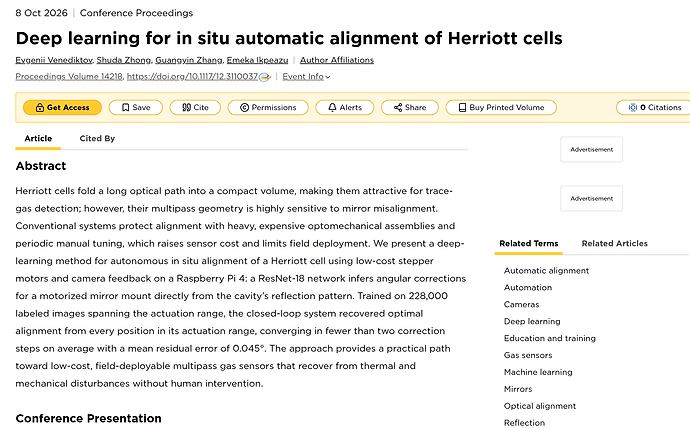690x428 pixels.
Task: Expand the Event Info dropdown
Action: point(306,77)
